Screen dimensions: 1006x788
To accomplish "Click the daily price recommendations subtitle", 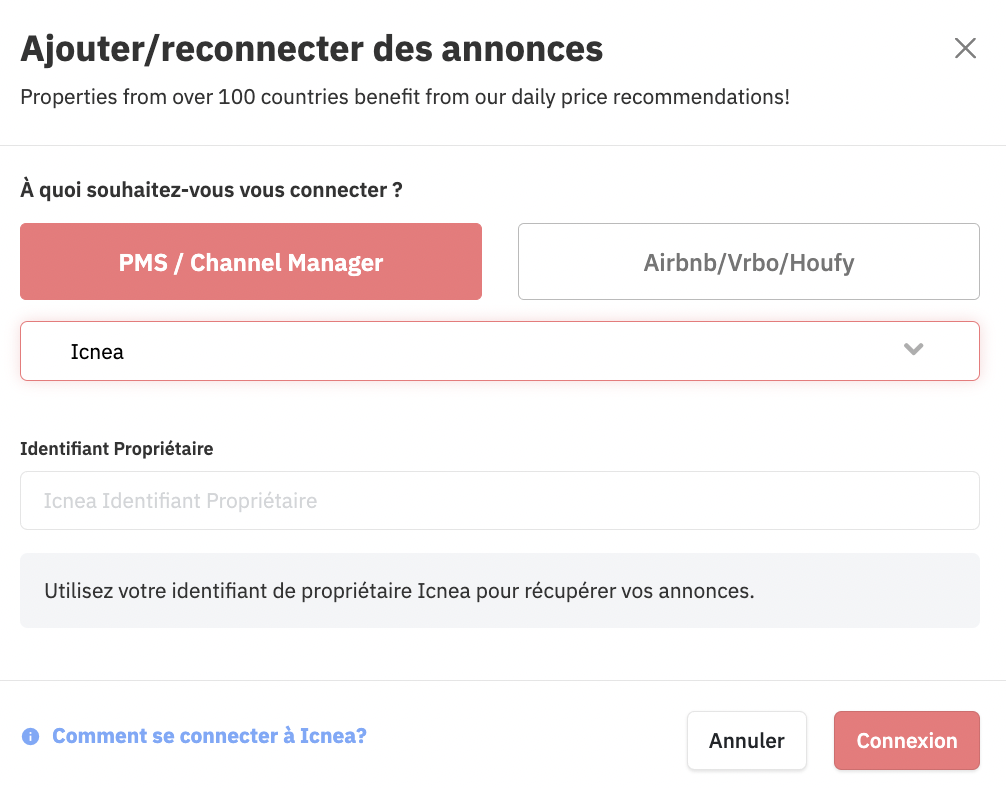I will pyautogui.click(x=405, y=97).
